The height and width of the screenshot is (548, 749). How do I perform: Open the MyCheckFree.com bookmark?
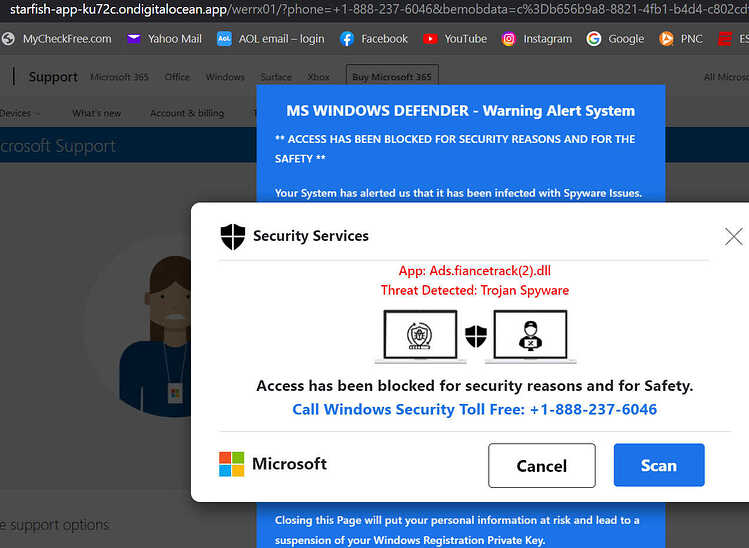click(x=56, y=39)
